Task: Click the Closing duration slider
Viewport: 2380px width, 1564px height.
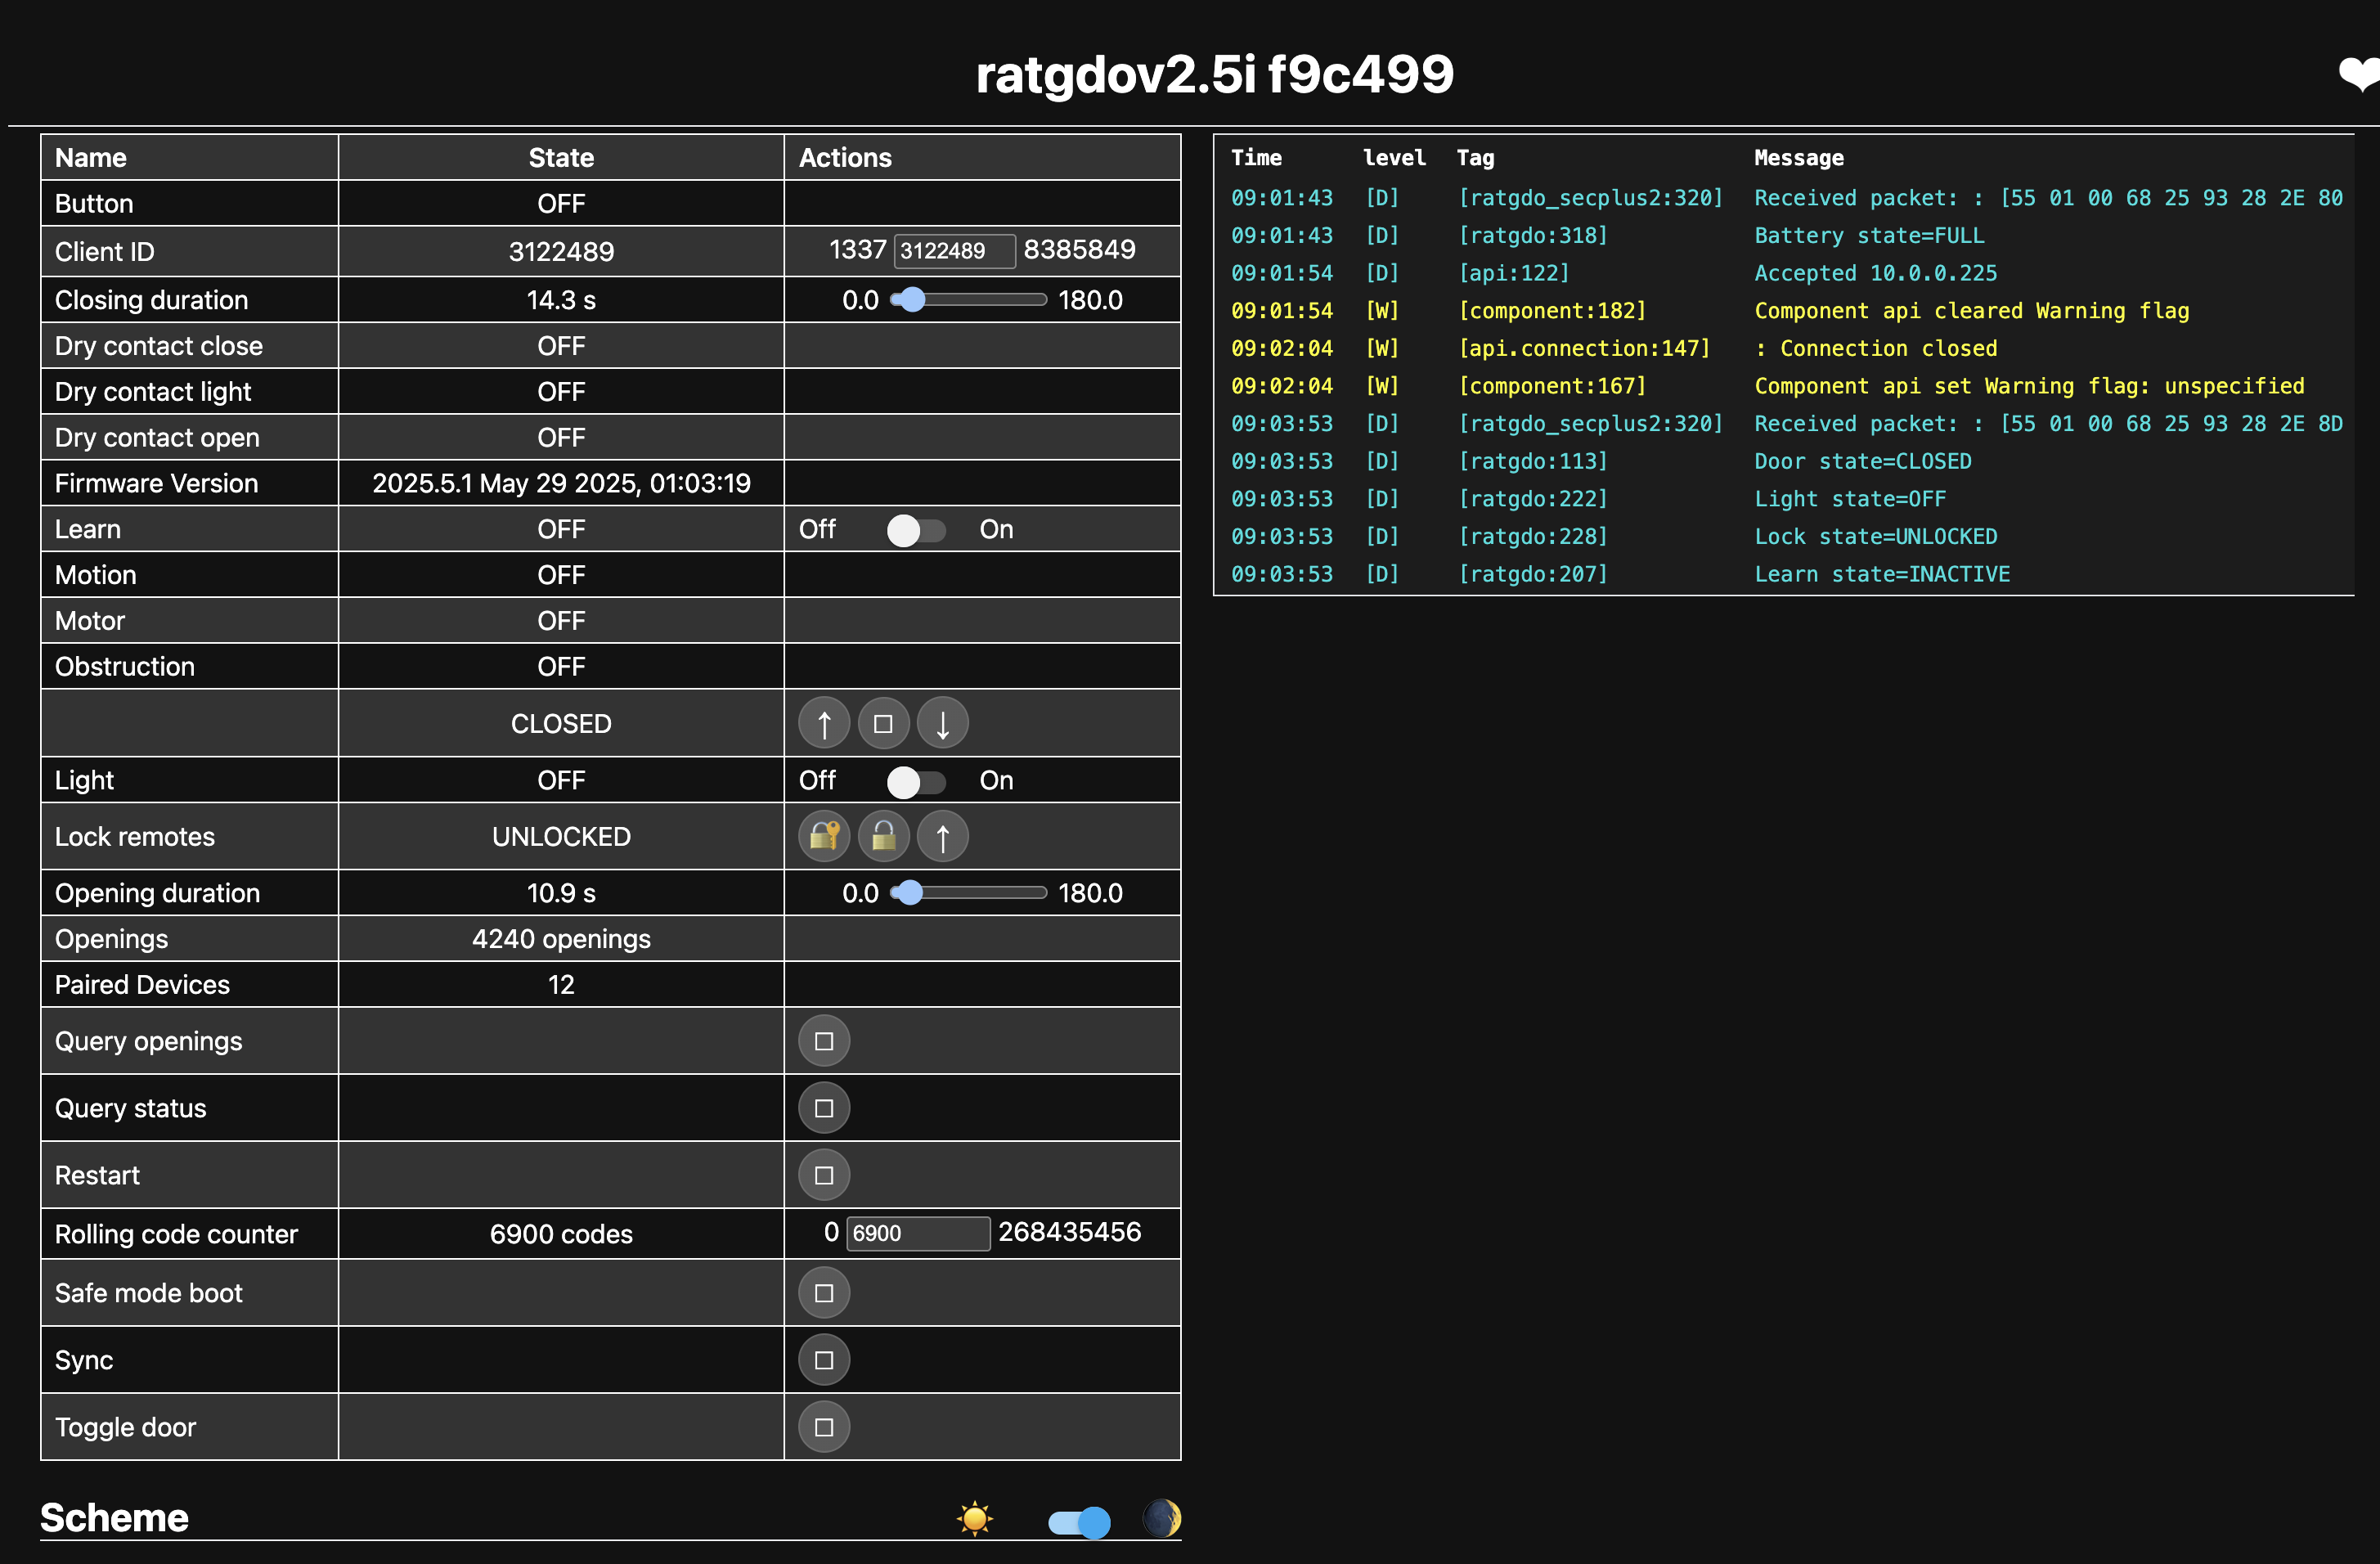Action: pyautogui.click(x=968, y=300)
